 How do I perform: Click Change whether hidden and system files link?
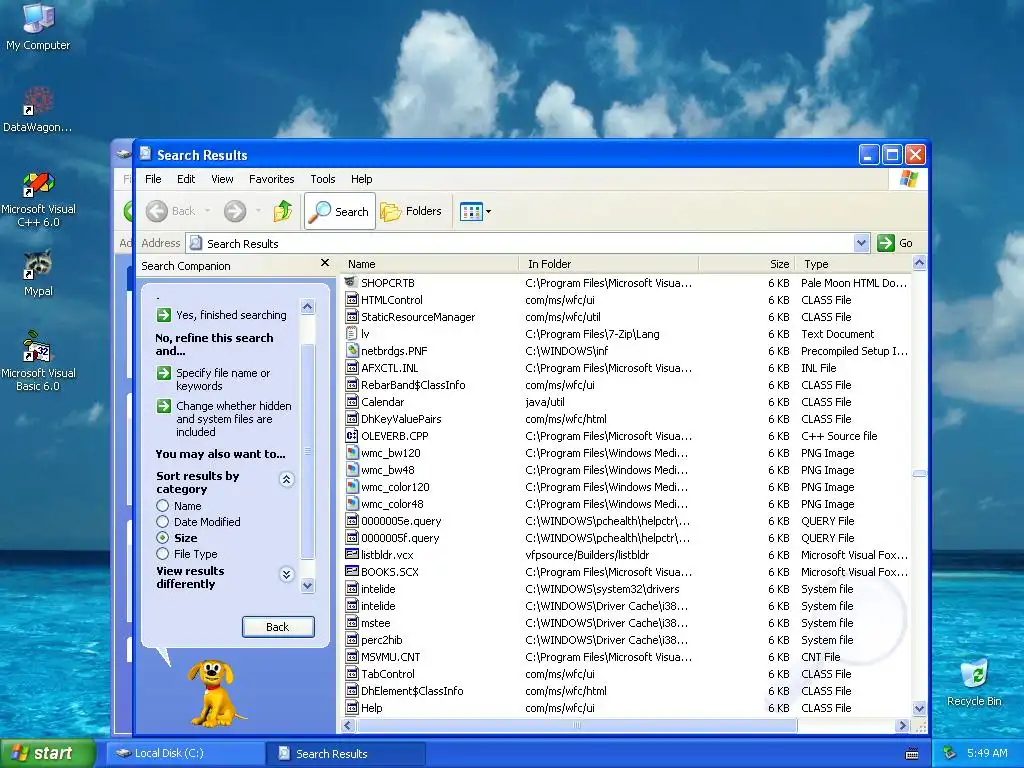tap(234, 419)
